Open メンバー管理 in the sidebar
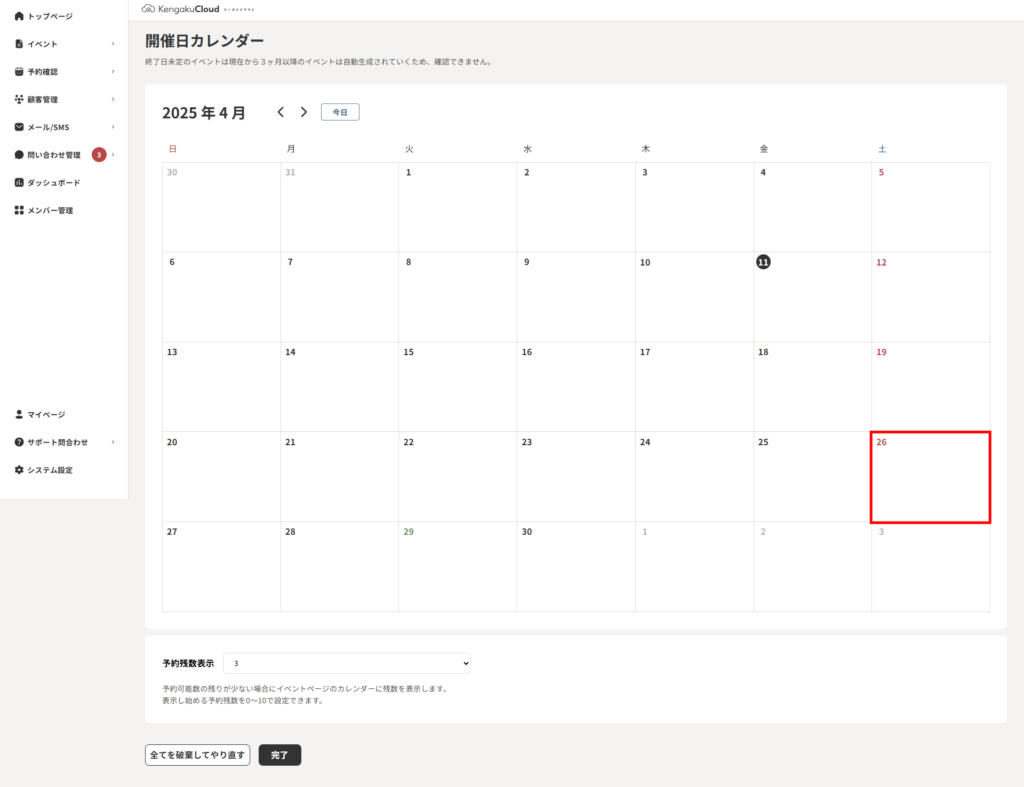Viewport: 1024px width, 787px height. 50,210
